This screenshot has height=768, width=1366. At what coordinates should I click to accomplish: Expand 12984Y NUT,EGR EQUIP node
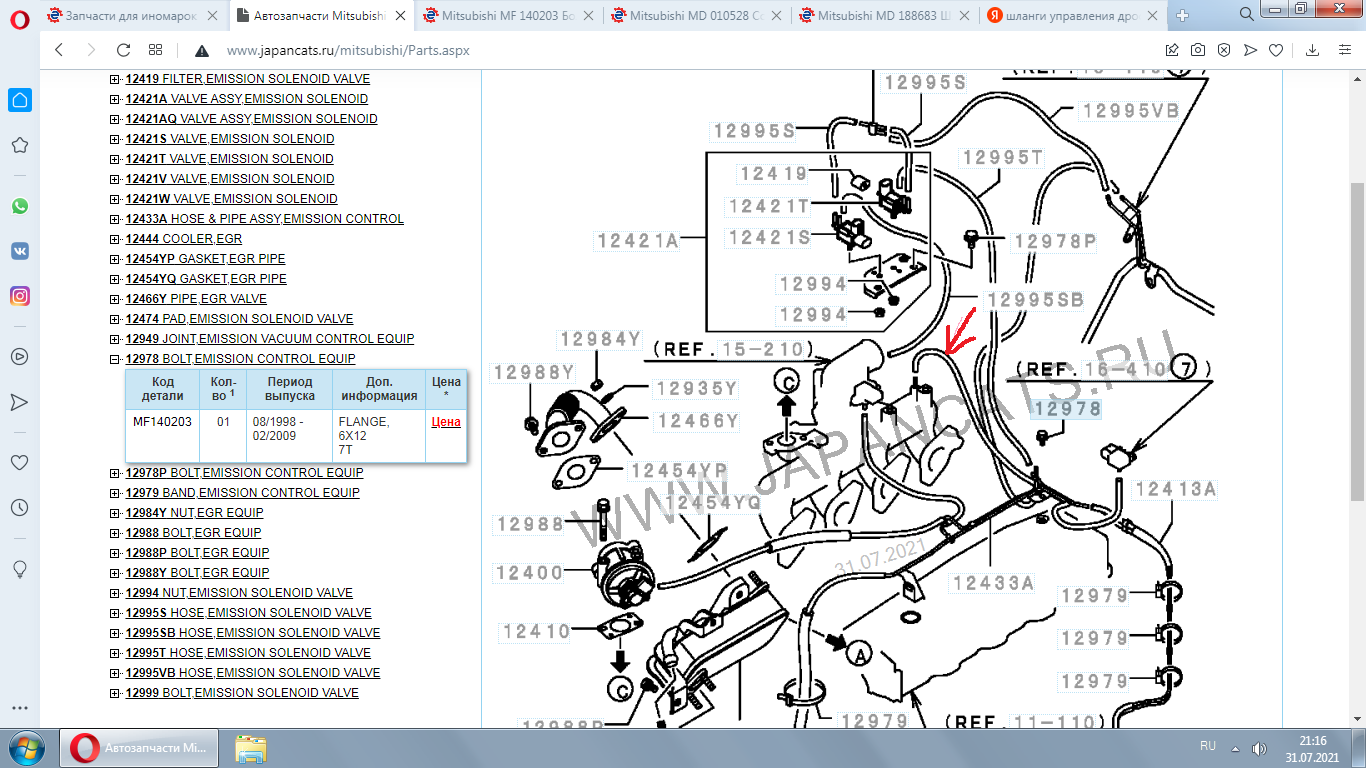(115, 513)
